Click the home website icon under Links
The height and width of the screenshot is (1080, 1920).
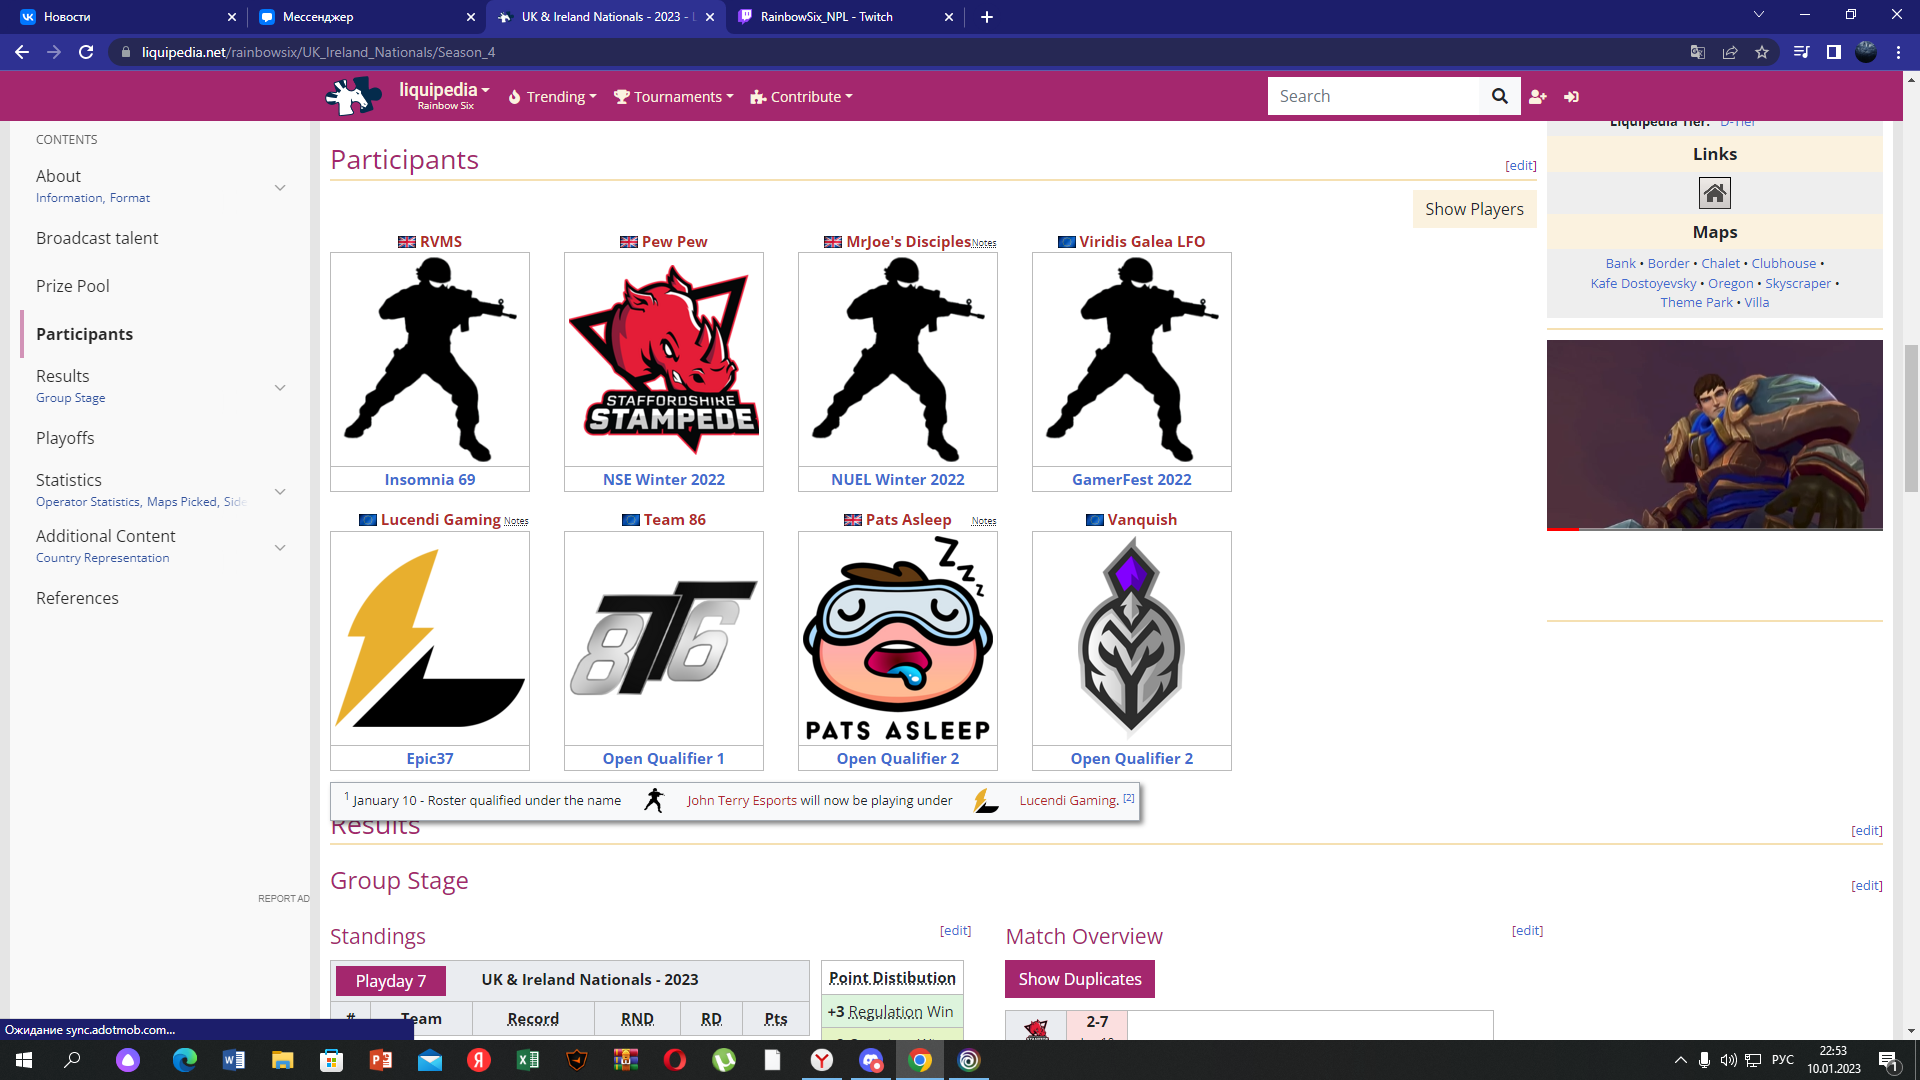[1714, 193]
